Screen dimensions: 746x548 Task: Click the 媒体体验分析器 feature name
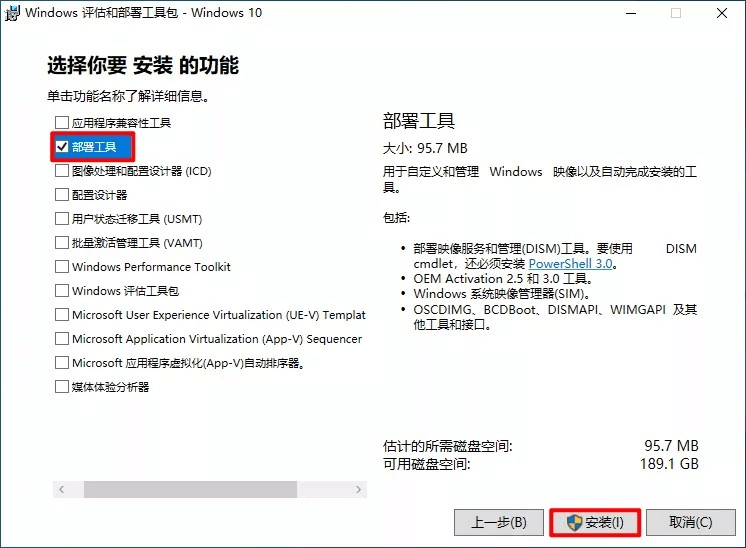[x=110, y=387]
